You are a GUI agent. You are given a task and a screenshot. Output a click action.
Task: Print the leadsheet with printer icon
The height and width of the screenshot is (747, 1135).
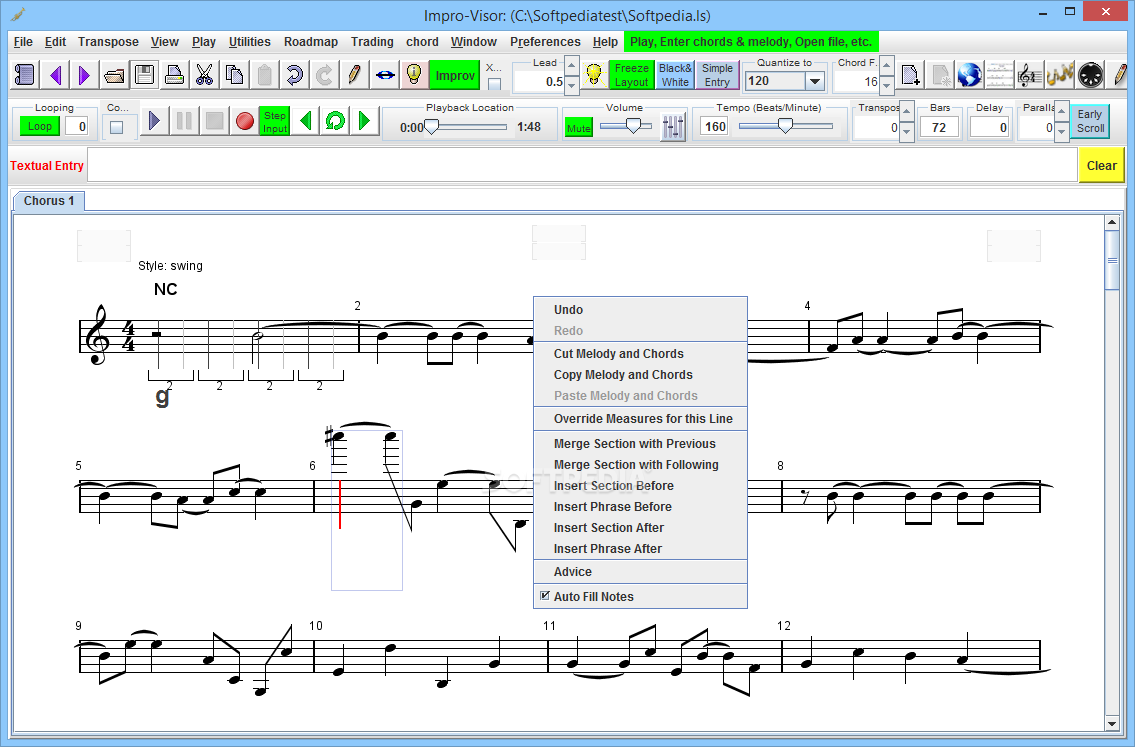pyautogui.click(x=174, y=75)
